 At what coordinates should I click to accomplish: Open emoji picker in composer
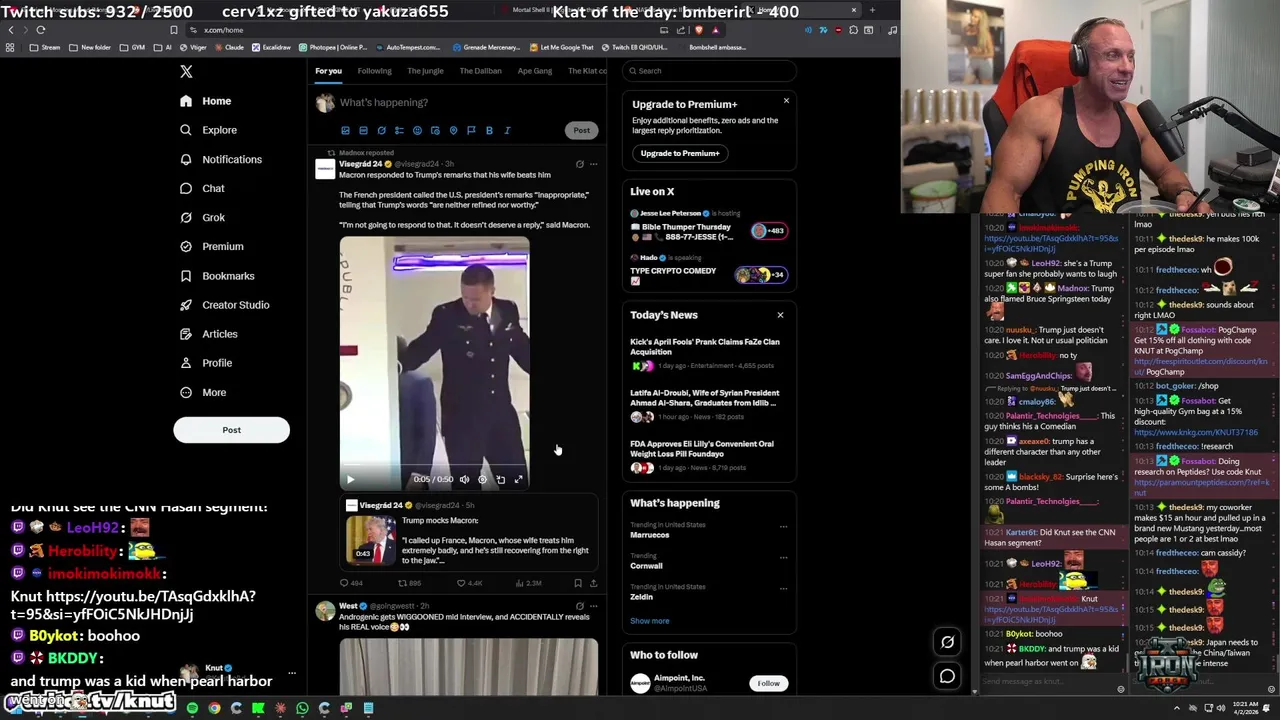click(x=417, y=130)
